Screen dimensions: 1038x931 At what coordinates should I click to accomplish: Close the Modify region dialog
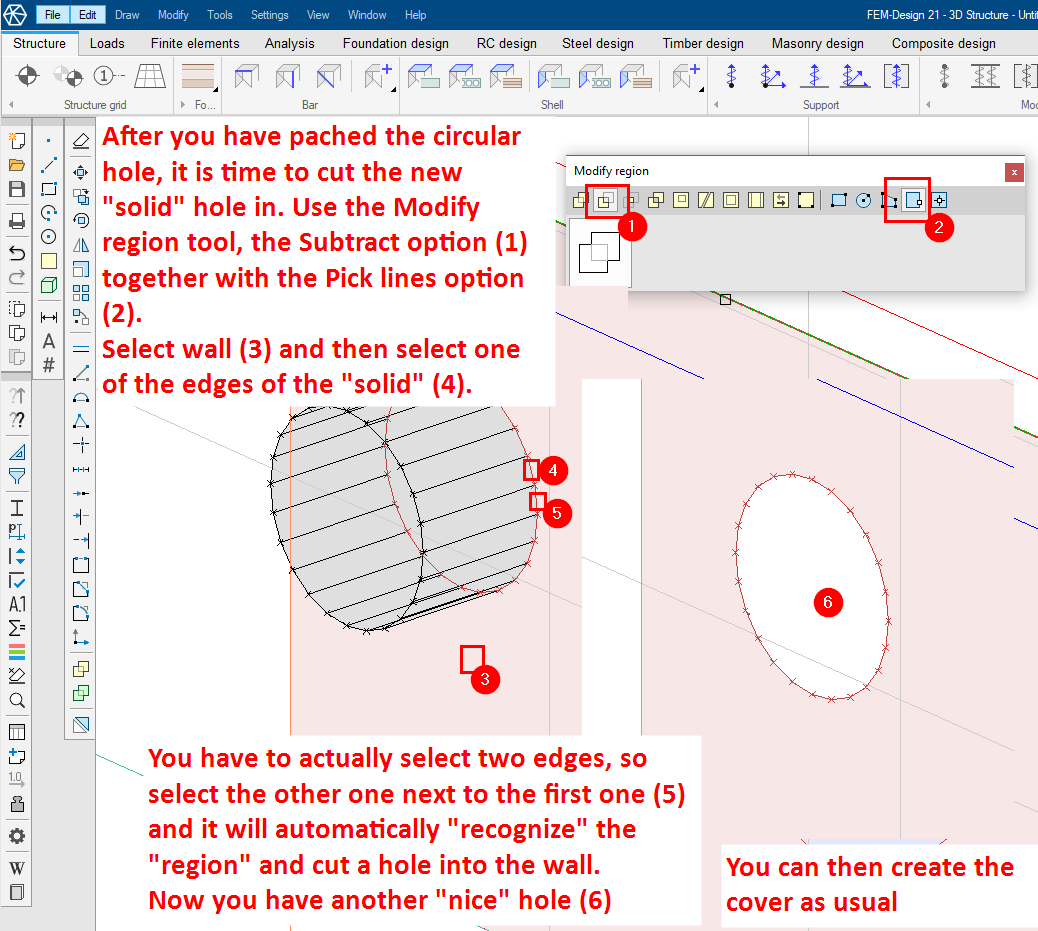[1014, 172]
